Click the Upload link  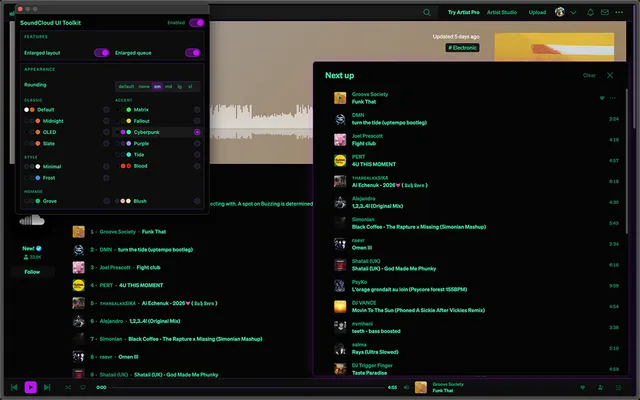click(537, 12)
